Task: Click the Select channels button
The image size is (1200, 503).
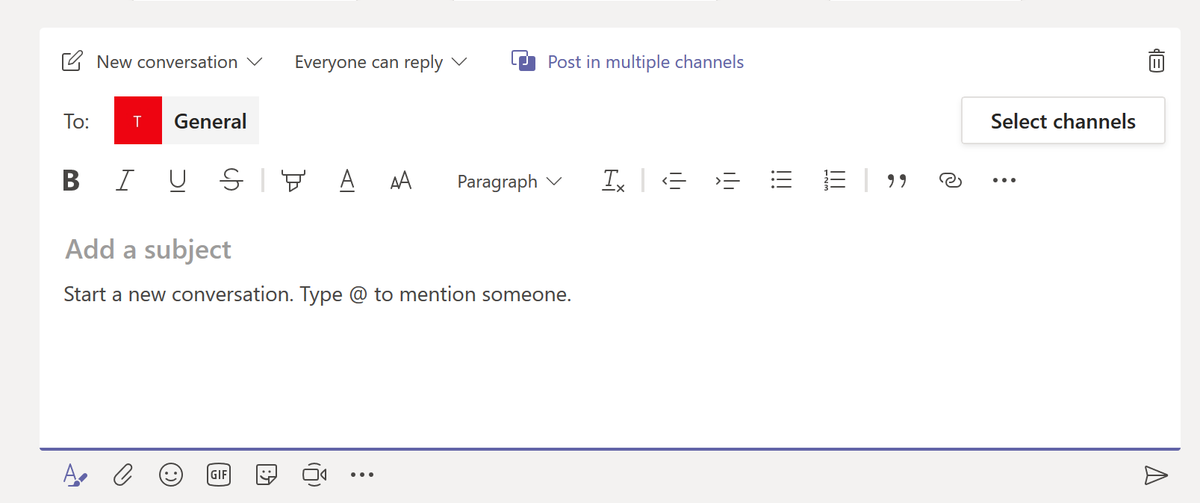Action: [1063, 121]
